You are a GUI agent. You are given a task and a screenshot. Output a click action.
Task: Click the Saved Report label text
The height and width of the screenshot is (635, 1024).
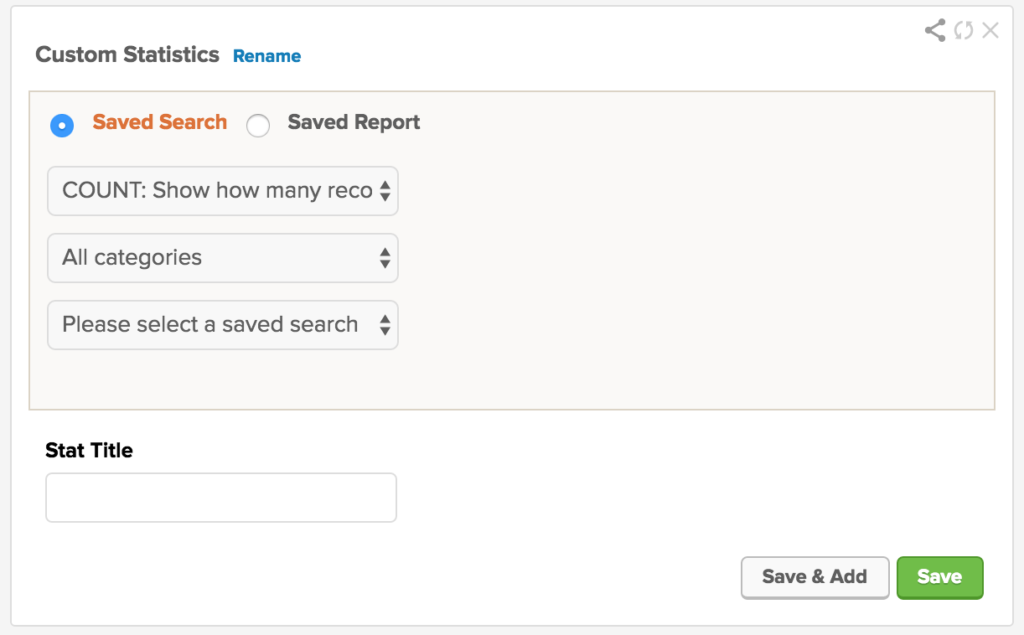[353, 122]
